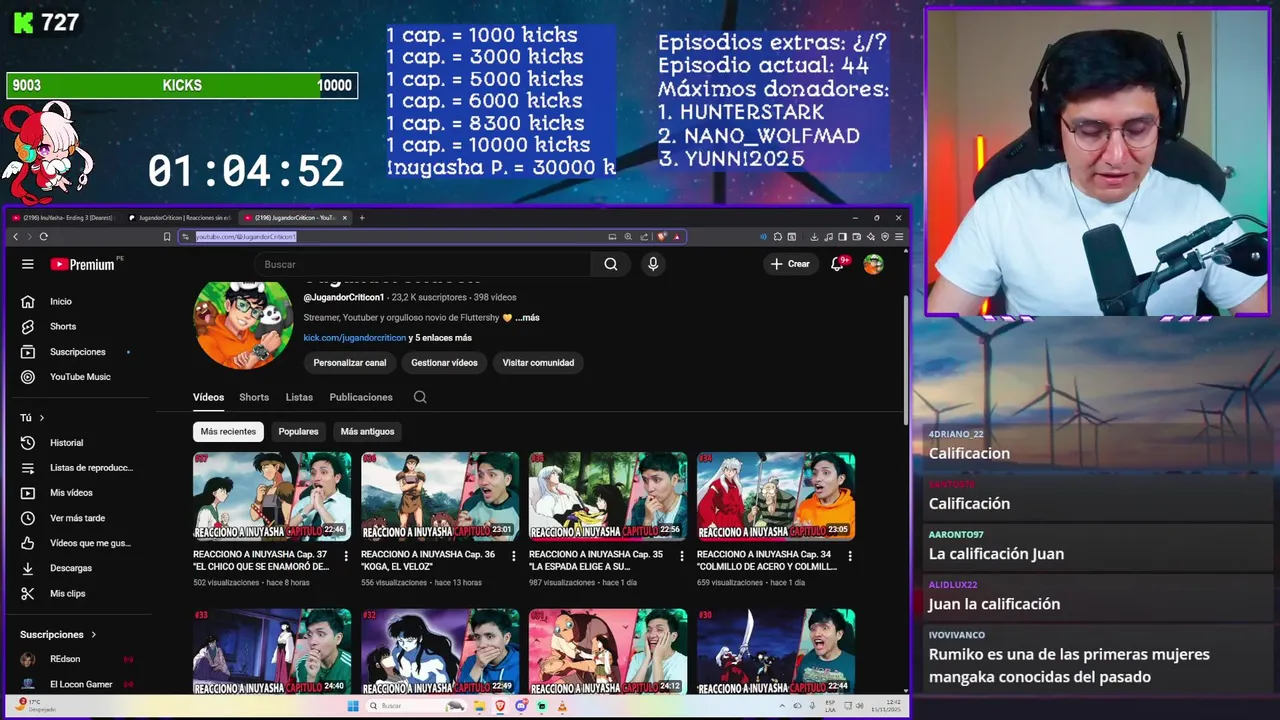The image size is (1280, 720).
Task: Open Listas de reproducción in sidebar
Action: tap(76, 468)
